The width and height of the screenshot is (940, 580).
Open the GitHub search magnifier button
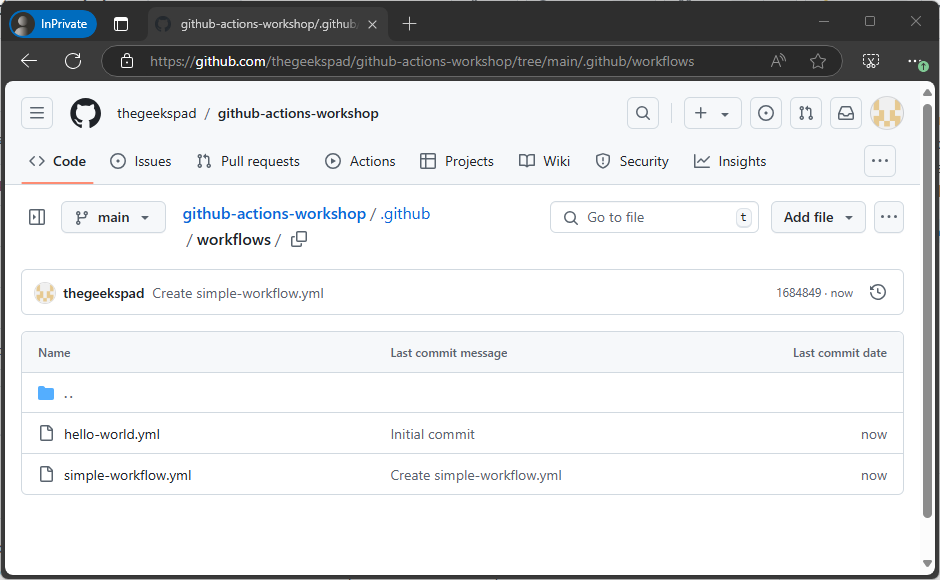click(x=643, y=113)
